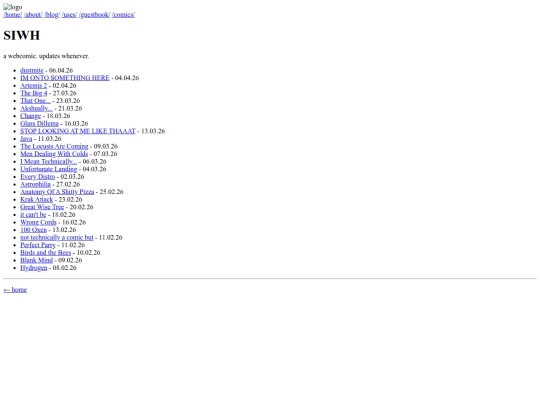Open the Unfortunate Landing comic
The height and width of the screenshot is (405, 540).
click(49, 169)
